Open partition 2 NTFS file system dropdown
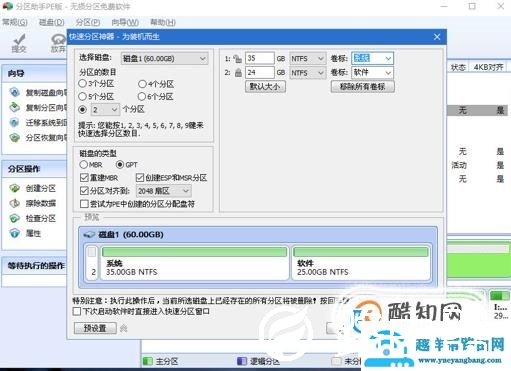 [x=307, y=73]
